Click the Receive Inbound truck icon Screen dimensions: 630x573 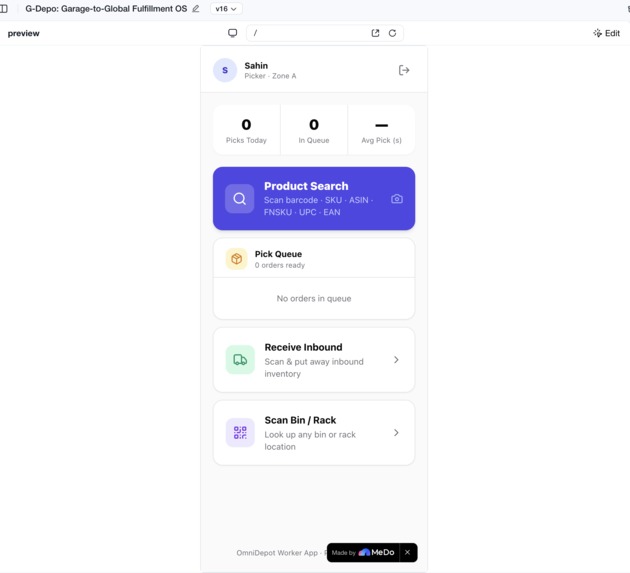tap(240, 360)
